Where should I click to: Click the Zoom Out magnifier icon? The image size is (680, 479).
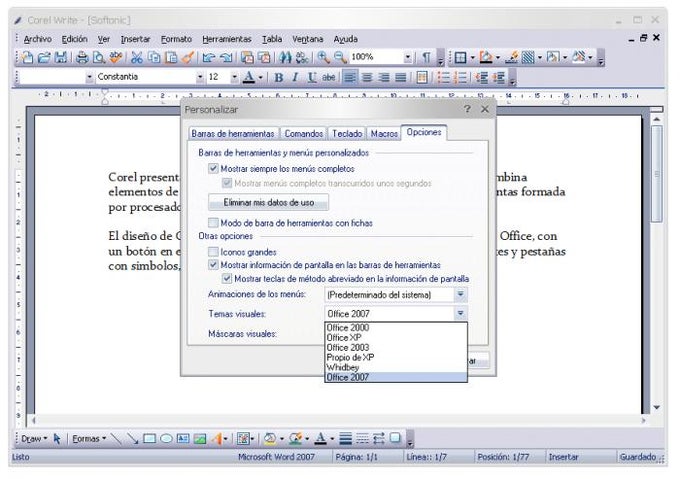coord(340,57)
